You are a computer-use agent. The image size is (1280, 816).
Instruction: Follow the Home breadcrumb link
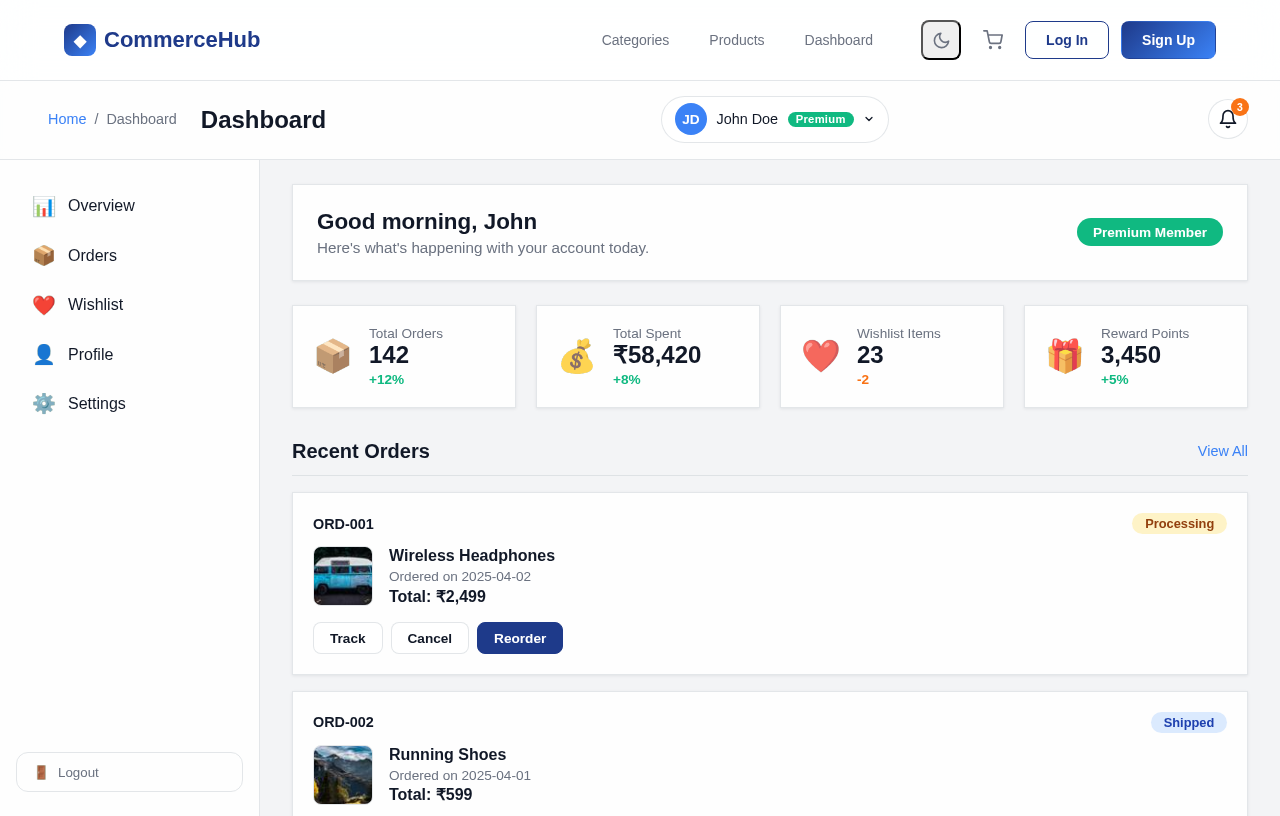point(67,119)
